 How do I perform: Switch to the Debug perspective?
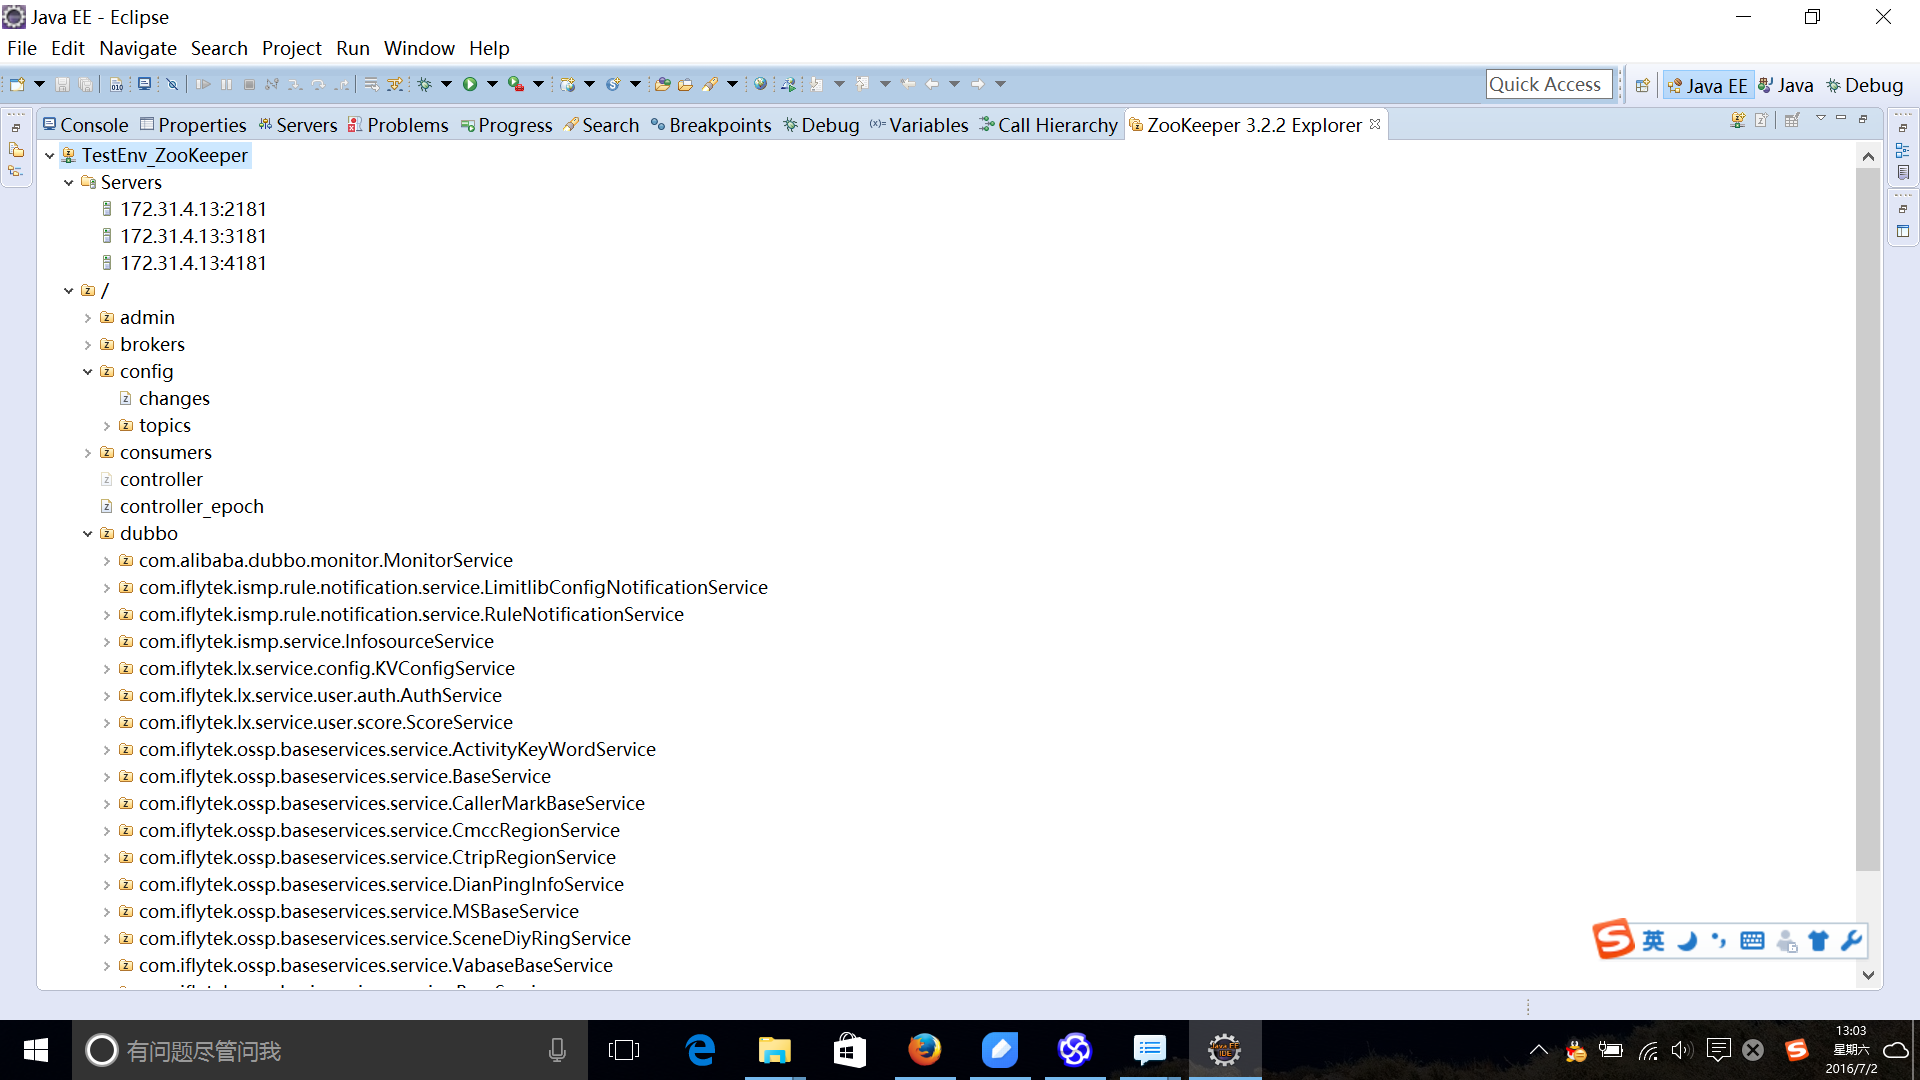pyautogui.click(x=1864, y=85)
